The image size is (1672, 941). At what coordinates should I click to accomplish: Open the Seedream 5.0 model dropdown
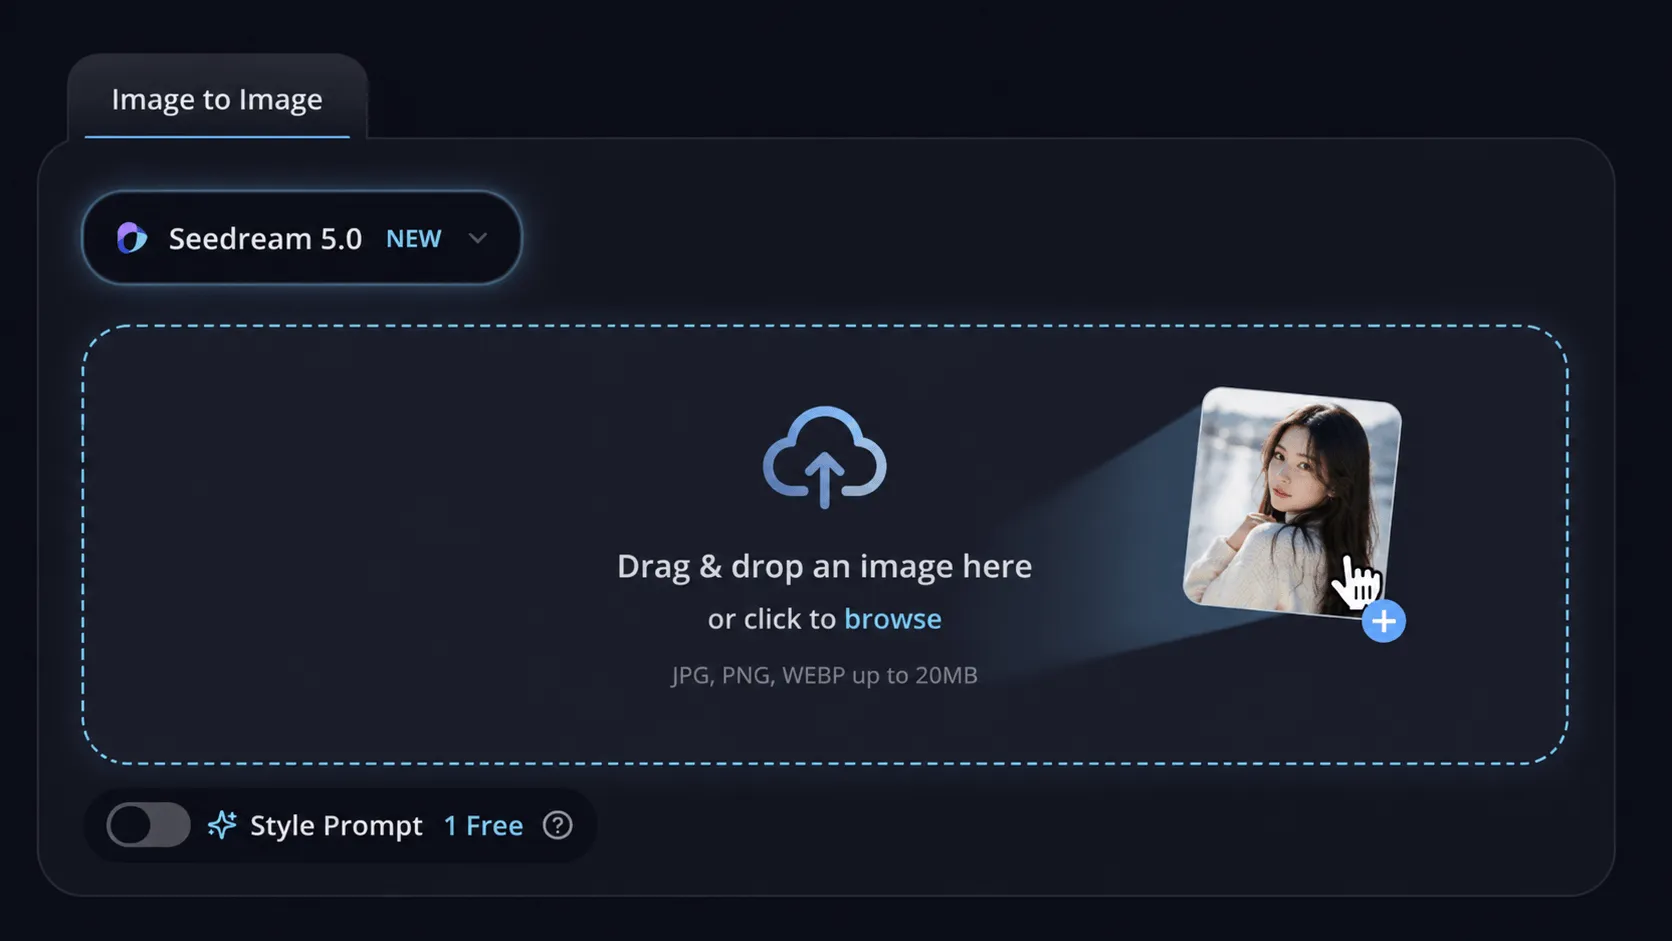302,238
